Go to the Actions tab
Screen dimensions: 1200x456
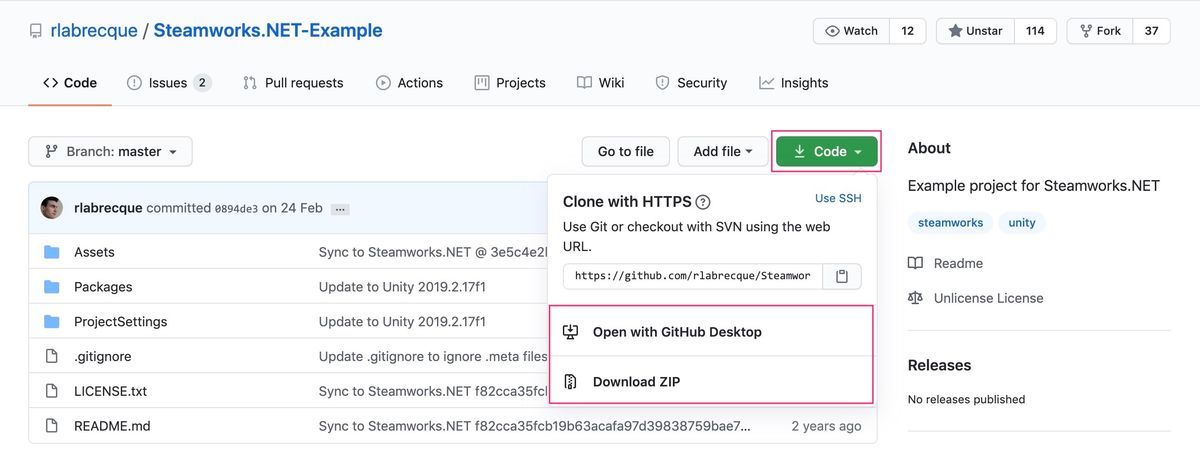[409, 83]
